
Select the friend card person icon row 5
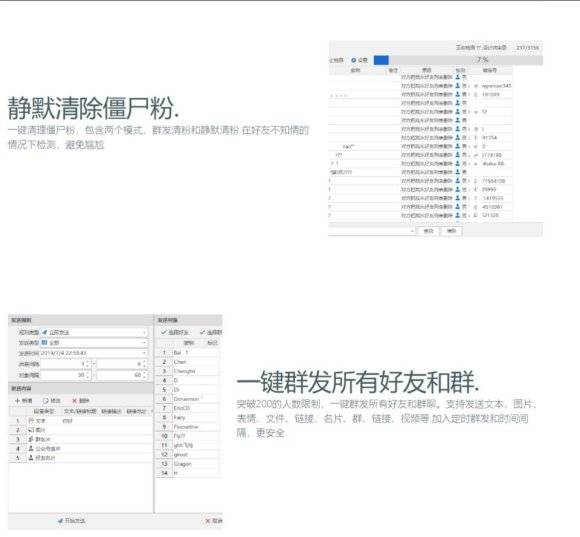tap(31, 458)
